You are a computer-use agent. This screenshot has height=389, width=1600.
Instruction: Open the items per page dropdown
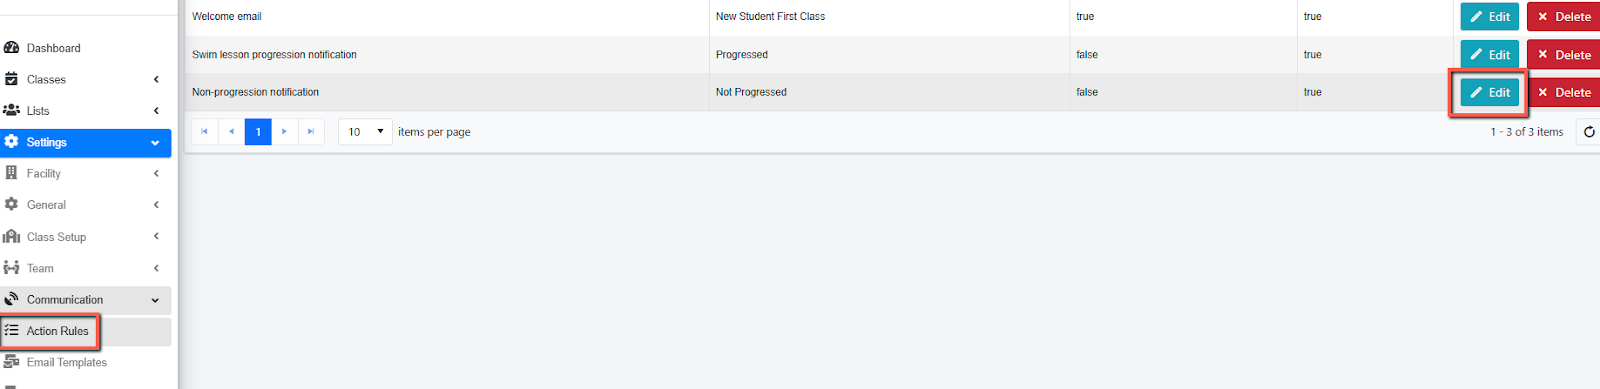(x=365, y=132)
